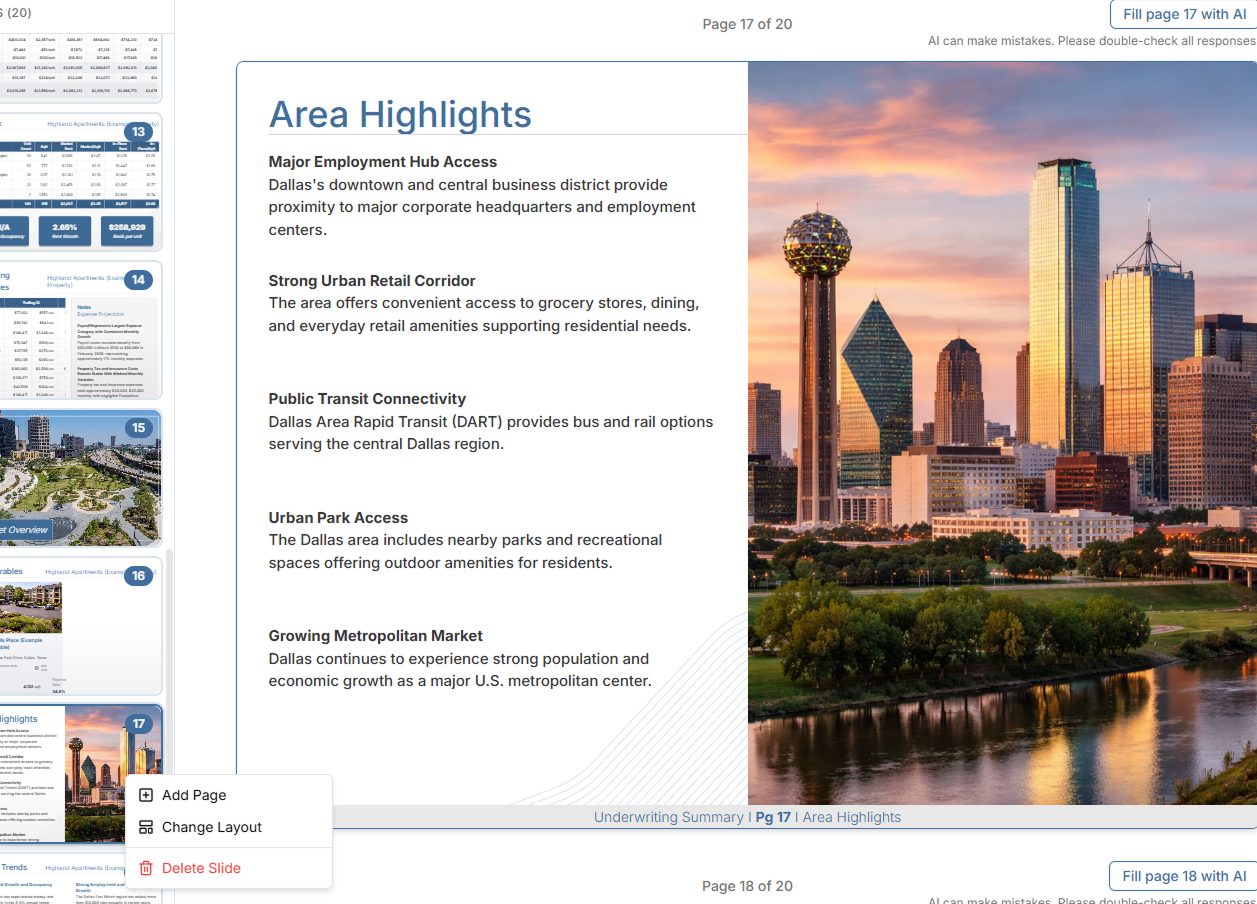1257x904 pixels.
Task: Click the Area Highlights slide title
Action: pos(400,114)
